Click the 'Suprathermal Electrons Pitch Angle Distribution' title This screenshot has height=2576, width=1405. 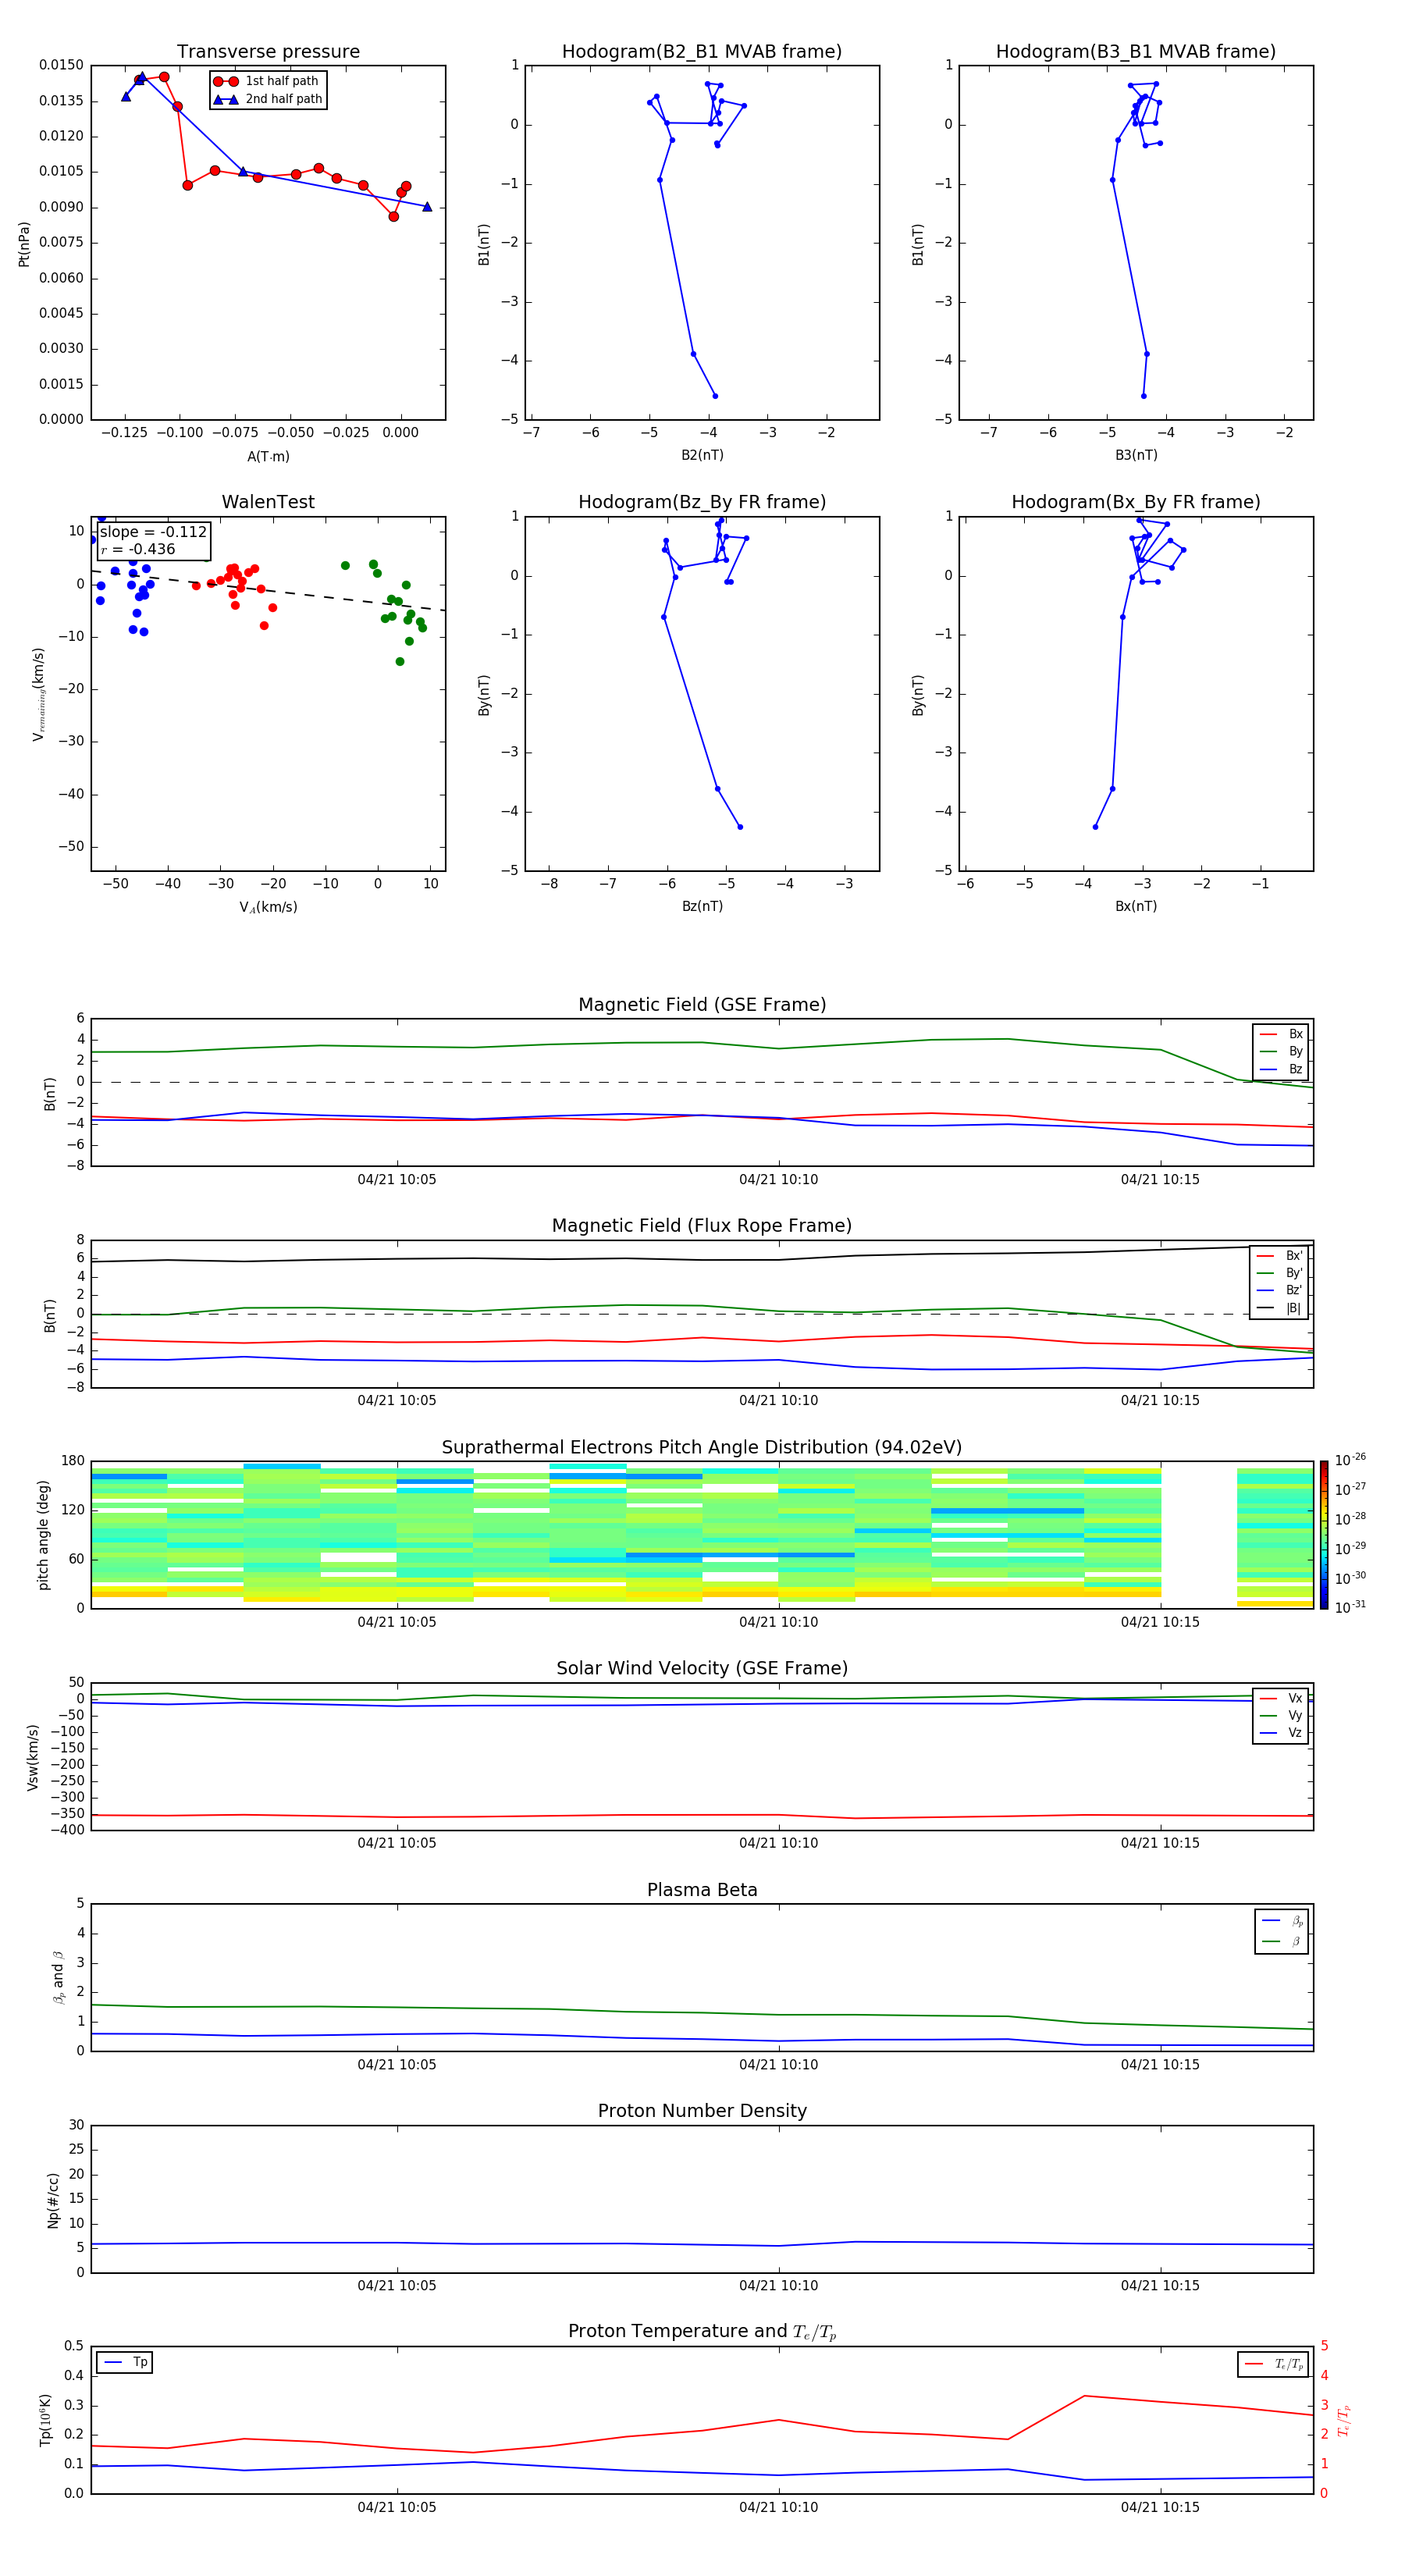click(x=702, y=1448)
